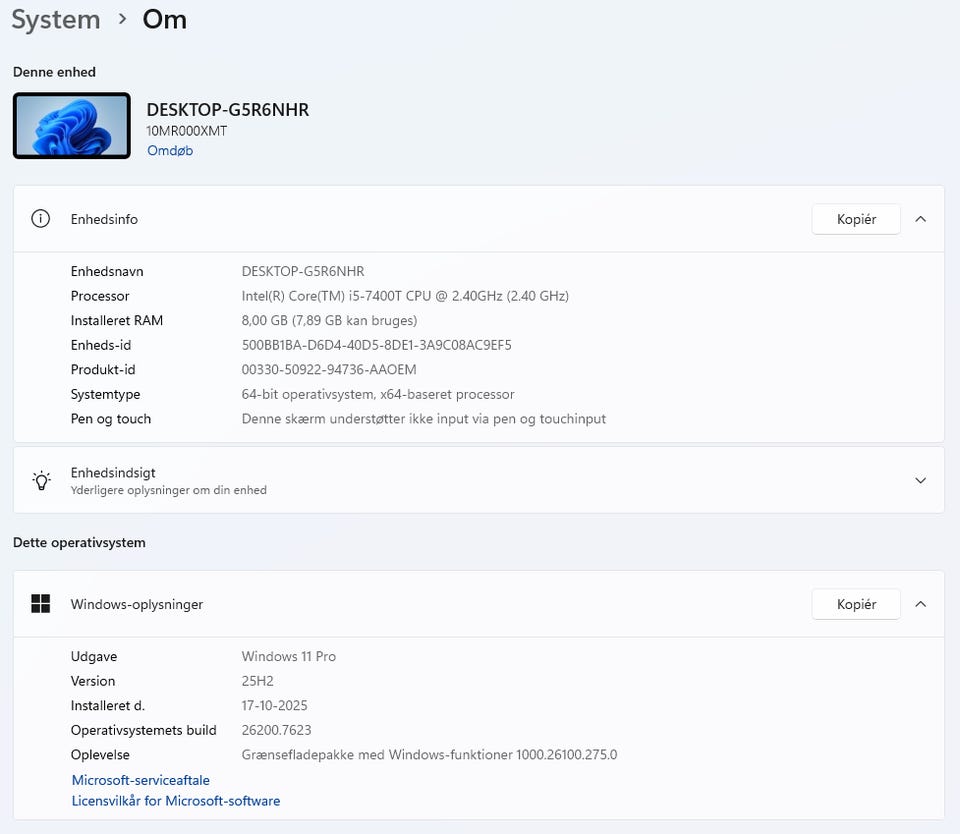Click the Enhedsindsigt lightbulb icon
The image size is (960, 834).
click(41, 481)
